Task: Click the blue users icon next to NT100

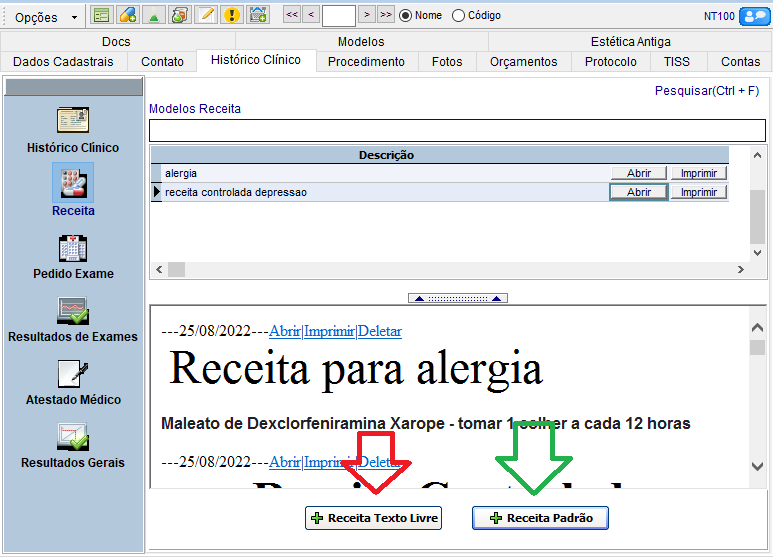Action: pyautogui.click(x=753, y=15)
